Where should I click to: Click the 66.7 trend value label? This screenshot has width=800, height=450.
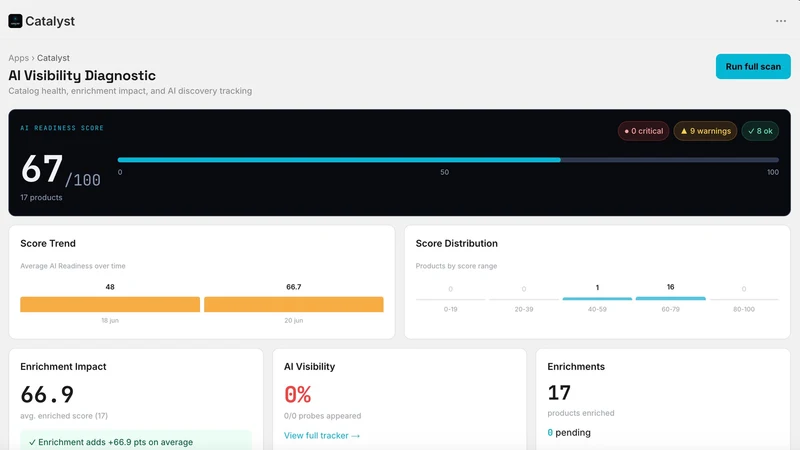[x=294, y=287]
